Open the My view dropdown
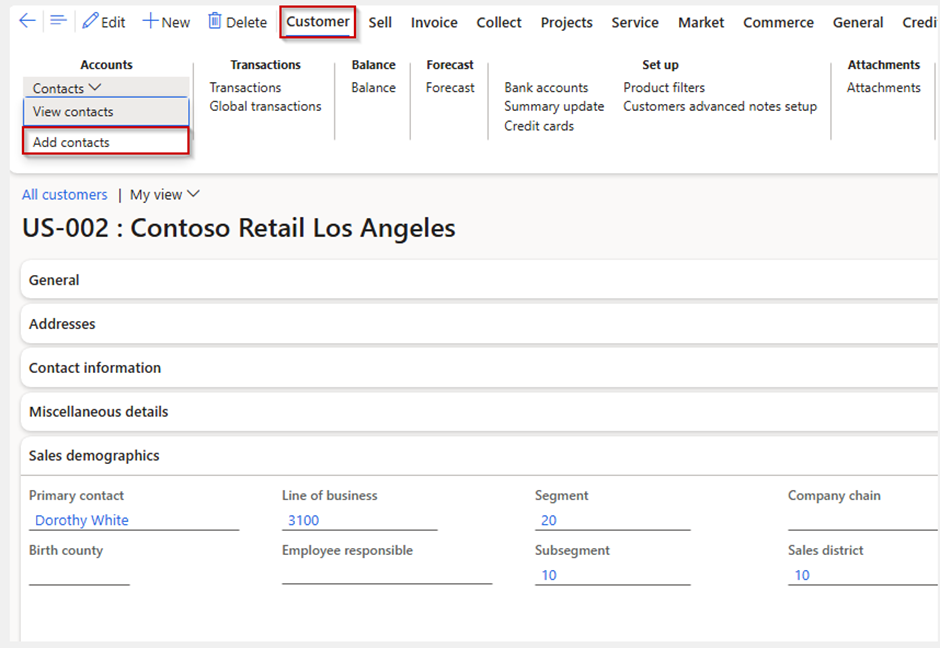The image size is (940, 648). (x=165, y=195)
